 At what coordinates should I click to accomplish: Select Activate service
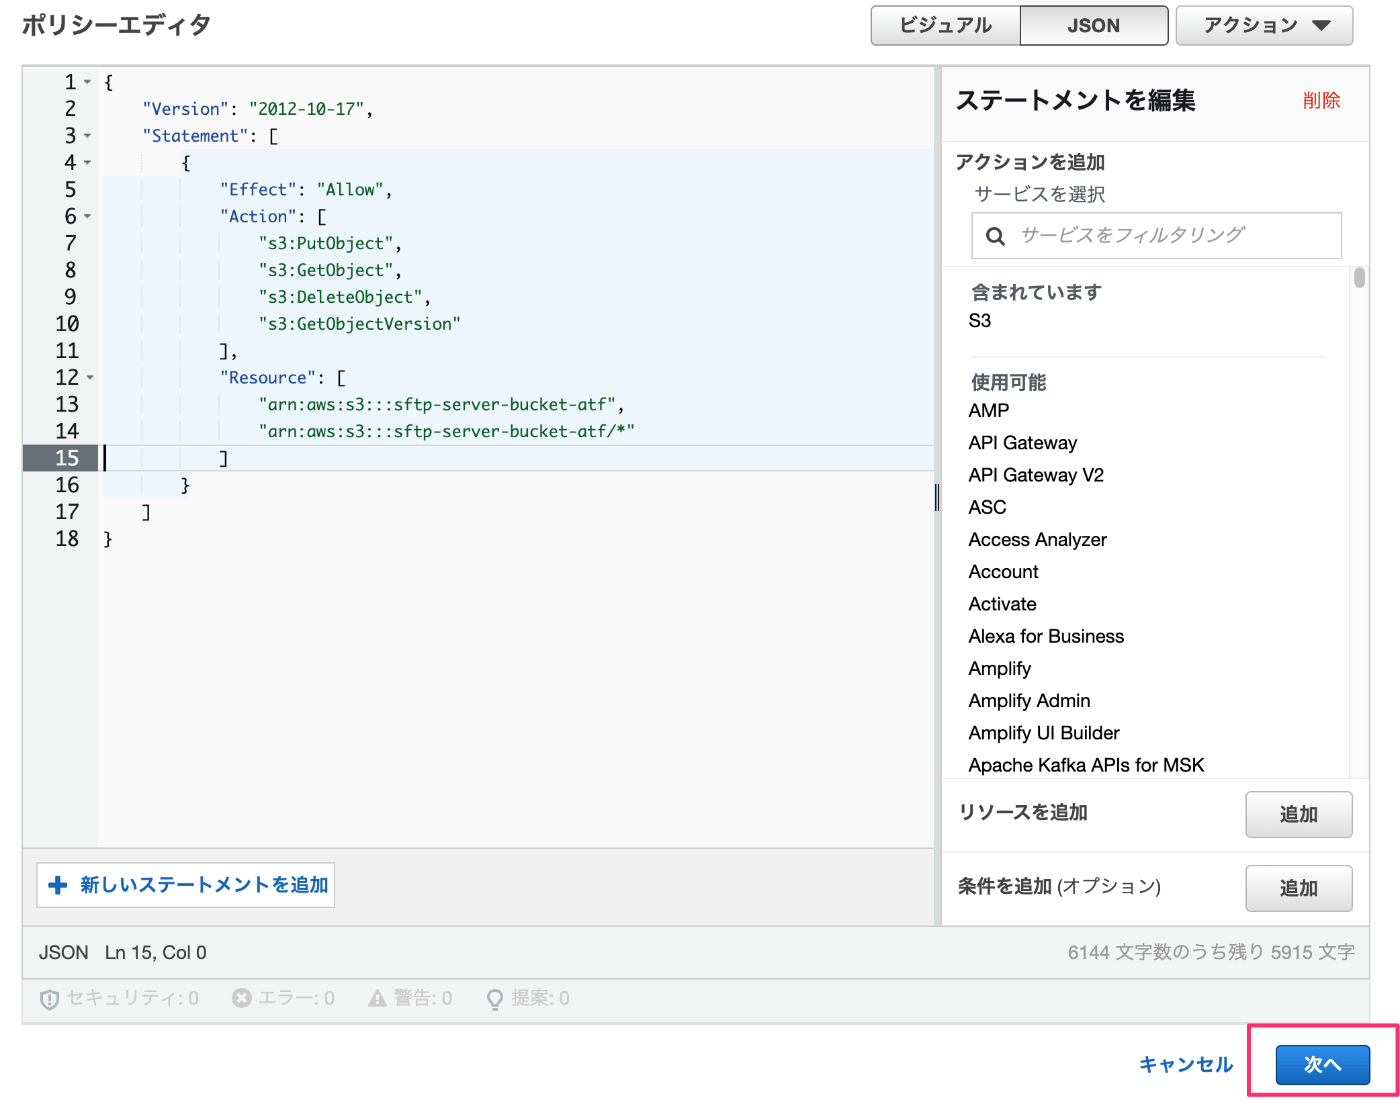pyautogui.click(x=1002, y=604)
